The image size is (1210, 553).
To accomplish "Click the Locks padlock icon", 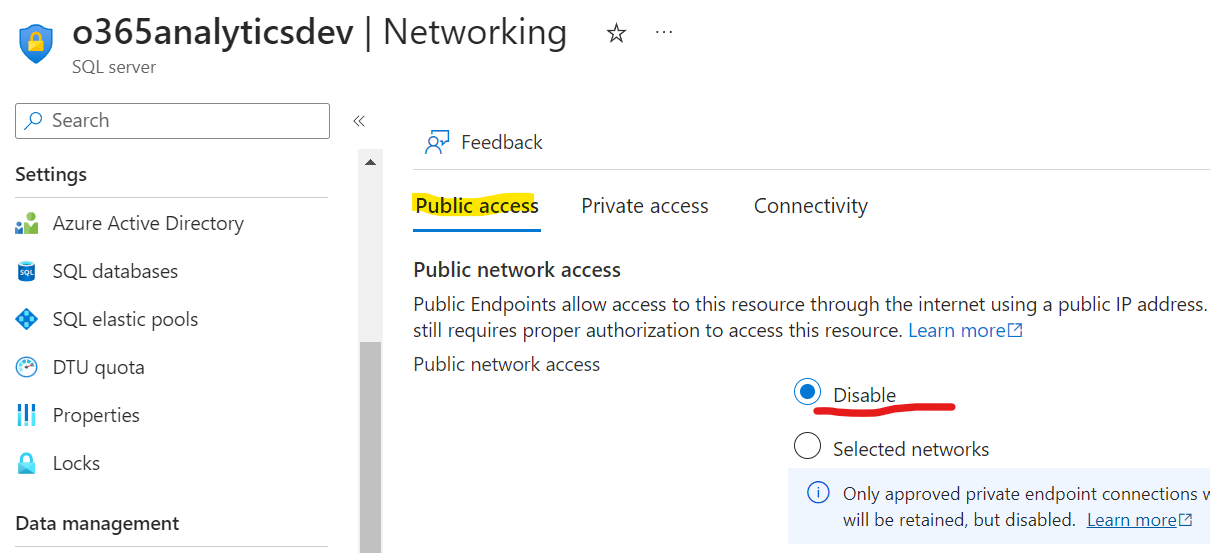I will 27,463.
